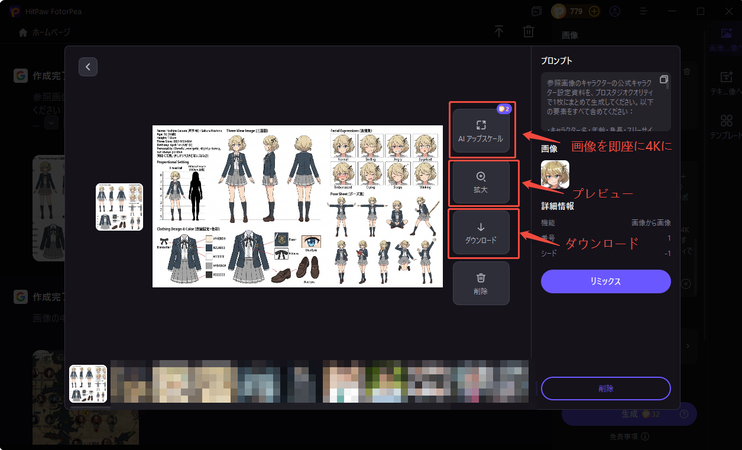Upscale image with AI アップスケール
The height and width of the screenshot is (450, 742).
(x=481, y=131)
